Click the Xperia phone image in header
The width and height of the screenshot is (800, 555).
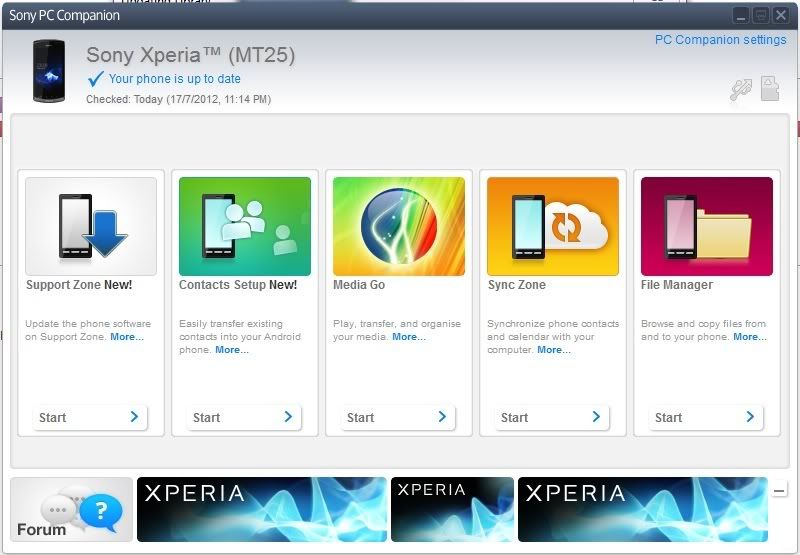[x=49, y=71]
